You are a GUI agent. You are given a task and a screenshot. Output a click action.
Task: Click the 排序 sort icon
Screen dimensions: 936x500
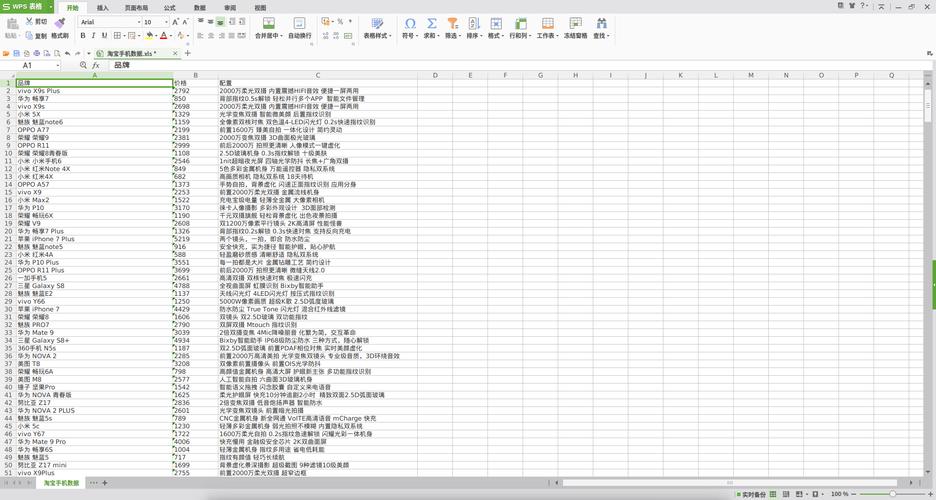coord(474,23)
